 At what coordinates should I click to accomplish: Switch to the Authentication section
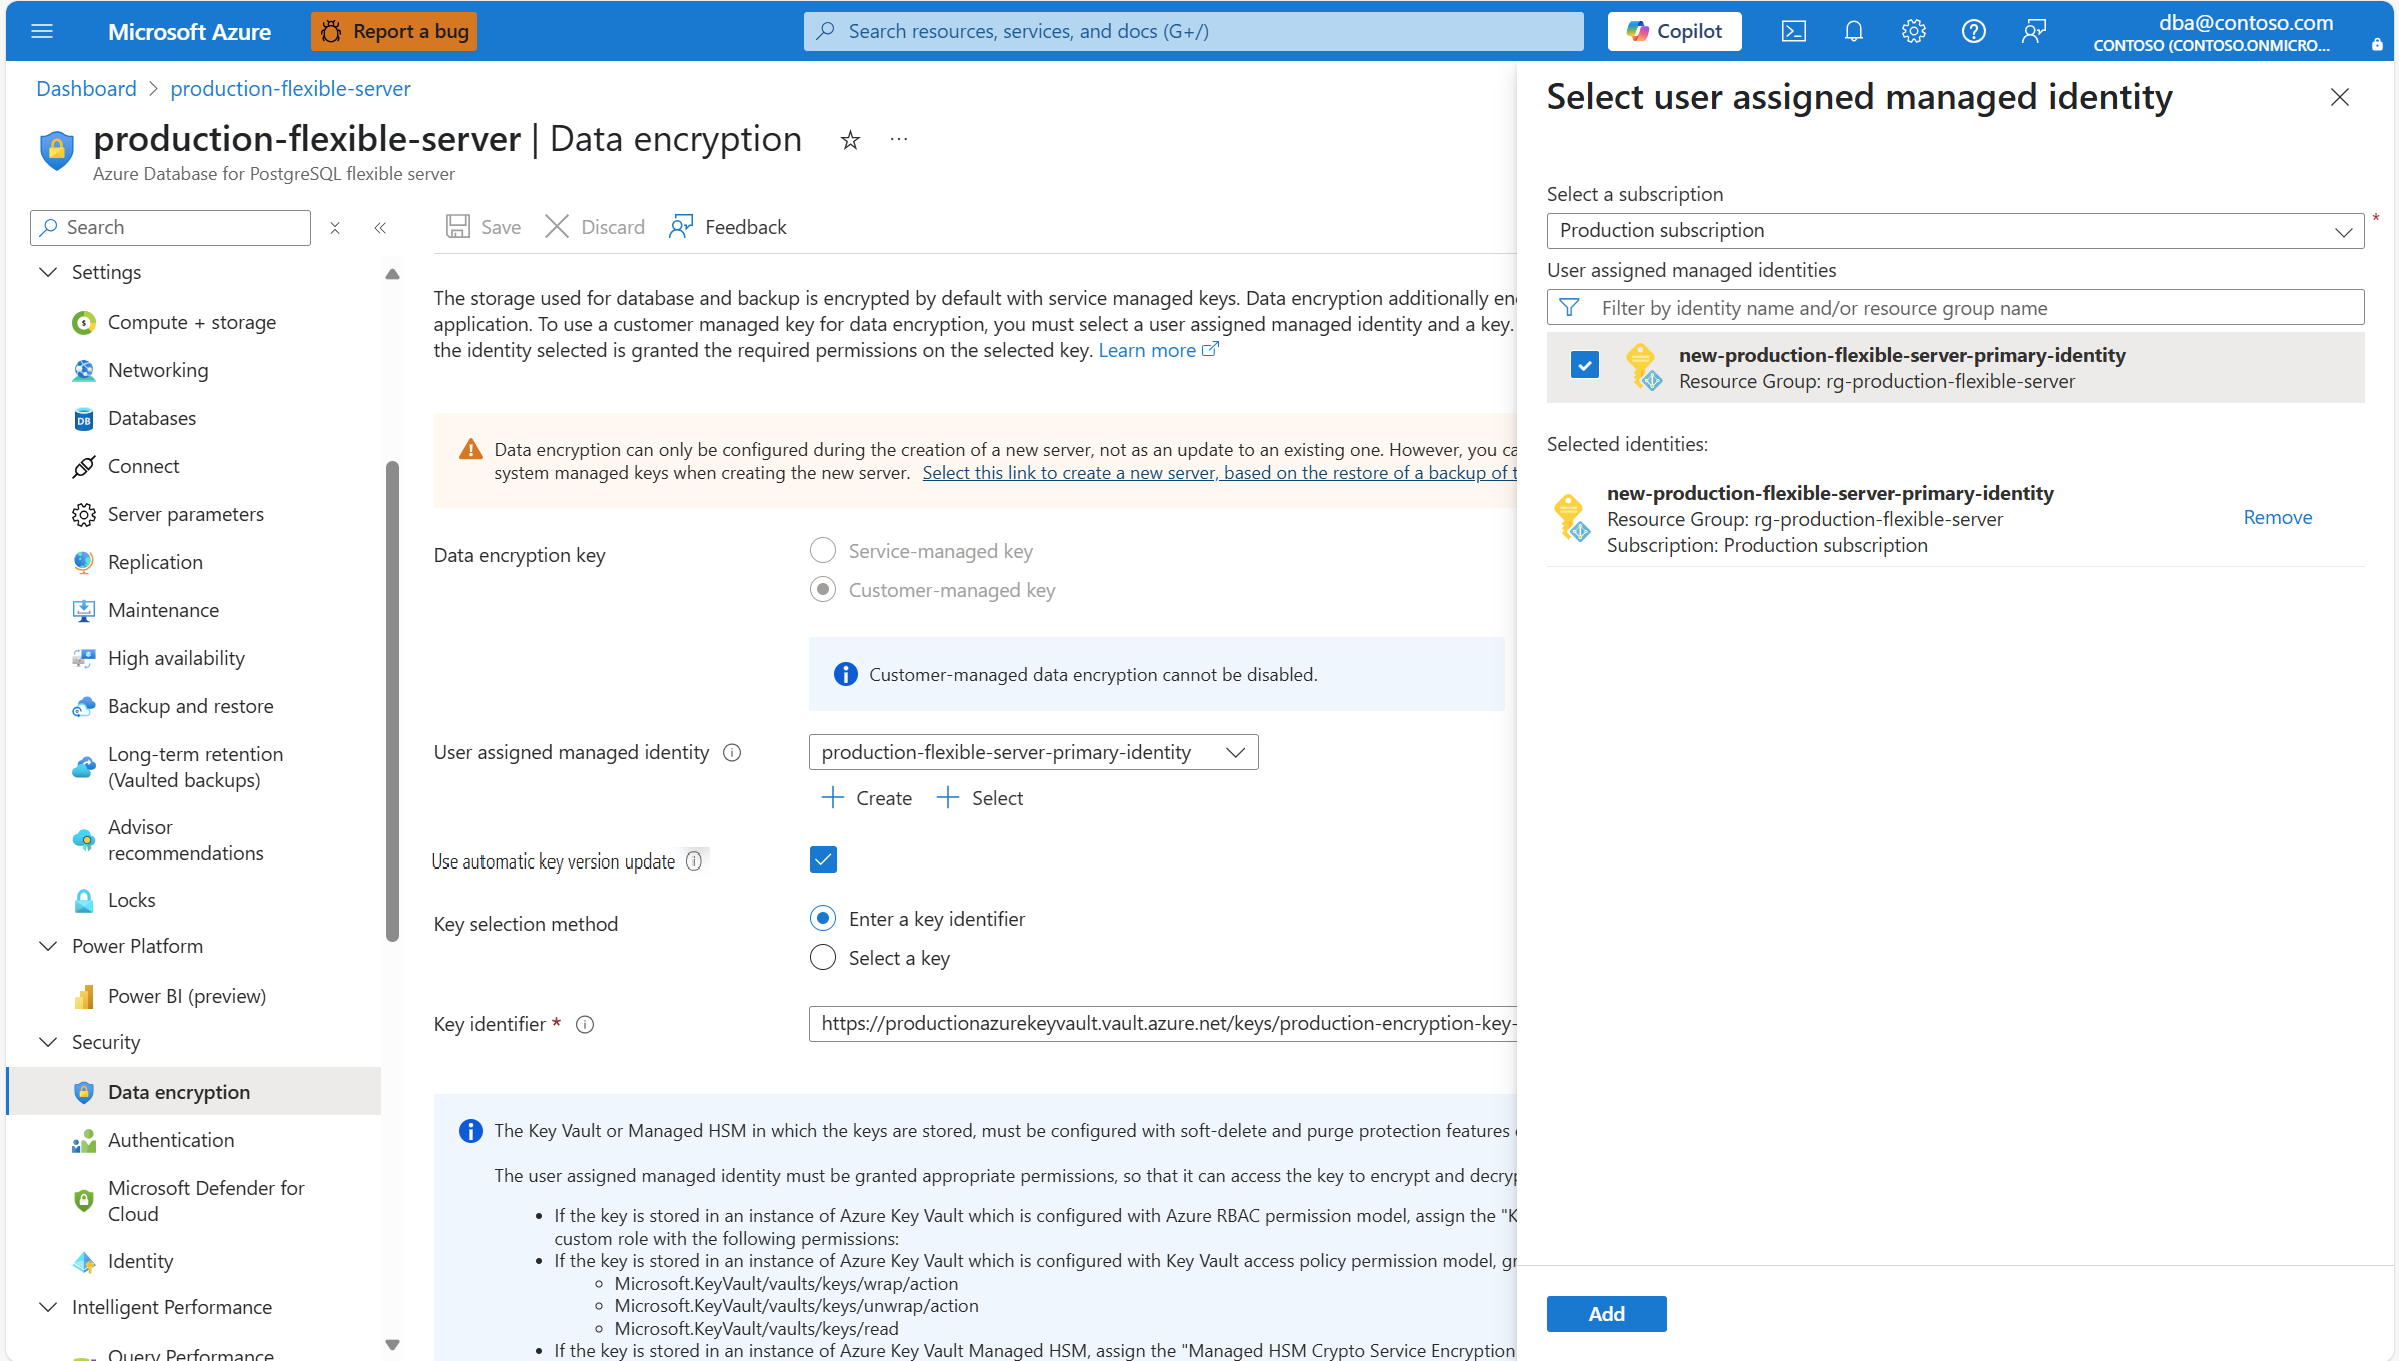pos(171,1139)
